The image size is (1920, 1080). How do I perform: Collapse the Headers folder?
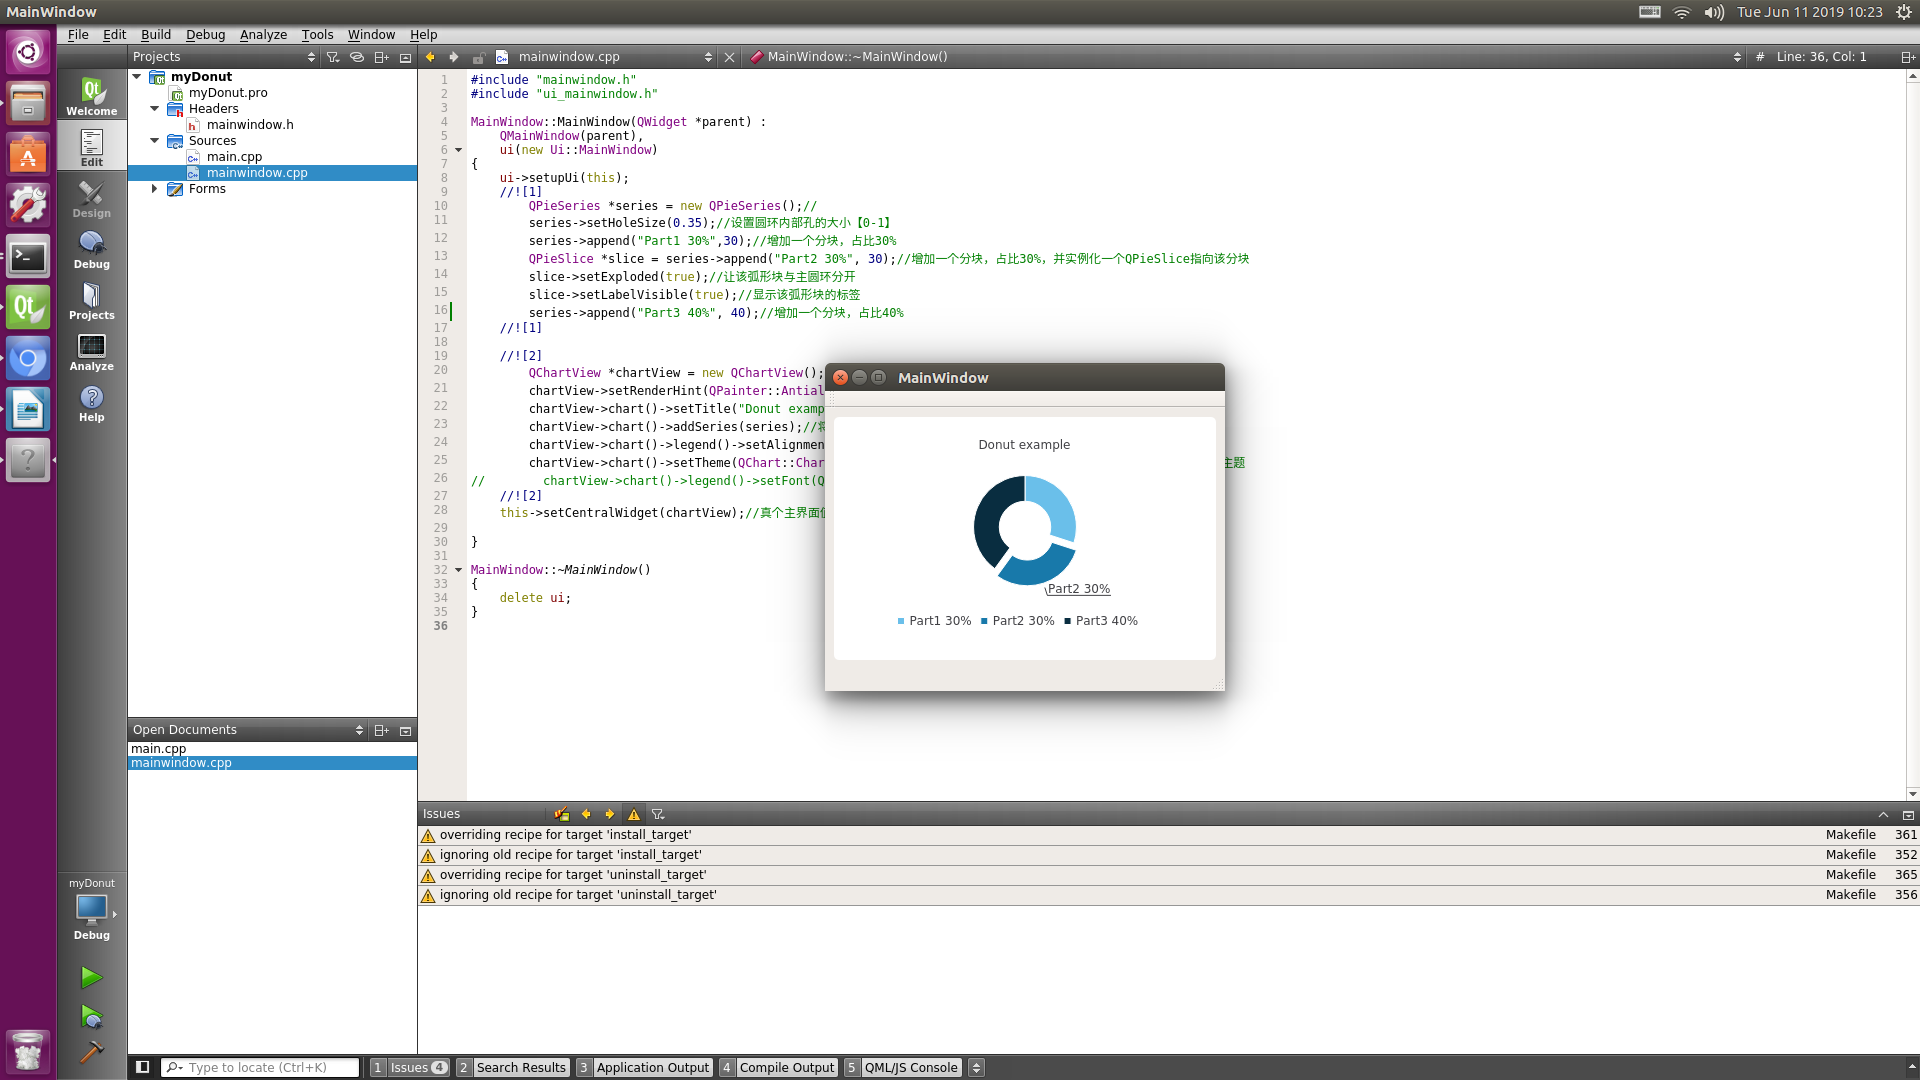coord(154,109)
